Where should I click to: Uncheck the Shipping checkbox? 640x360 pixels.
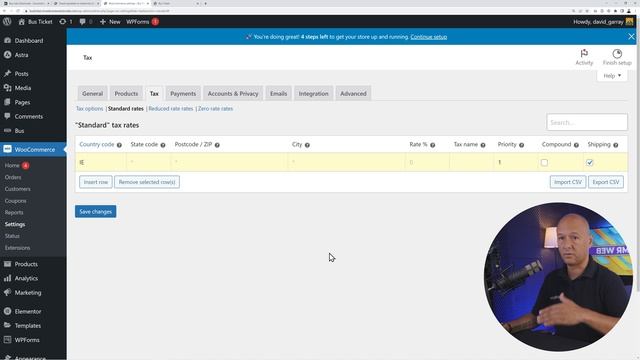pyautogui.click(x=589, y=162)
